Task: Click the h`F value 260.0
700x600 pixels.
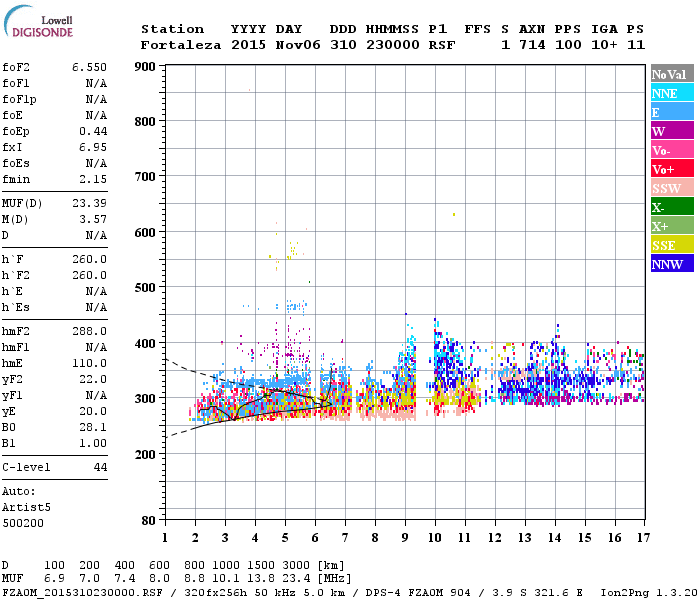Action: pyautogui.click(x=89, y=259)
